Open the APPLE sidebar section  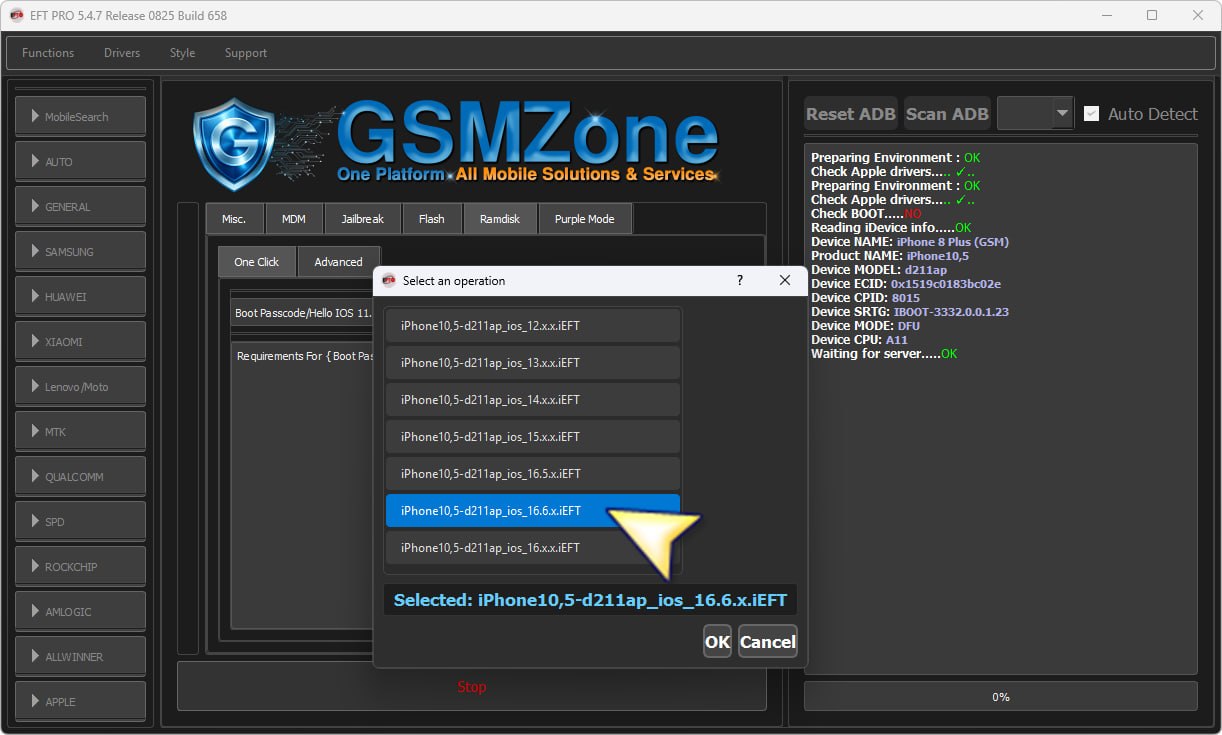80,701
